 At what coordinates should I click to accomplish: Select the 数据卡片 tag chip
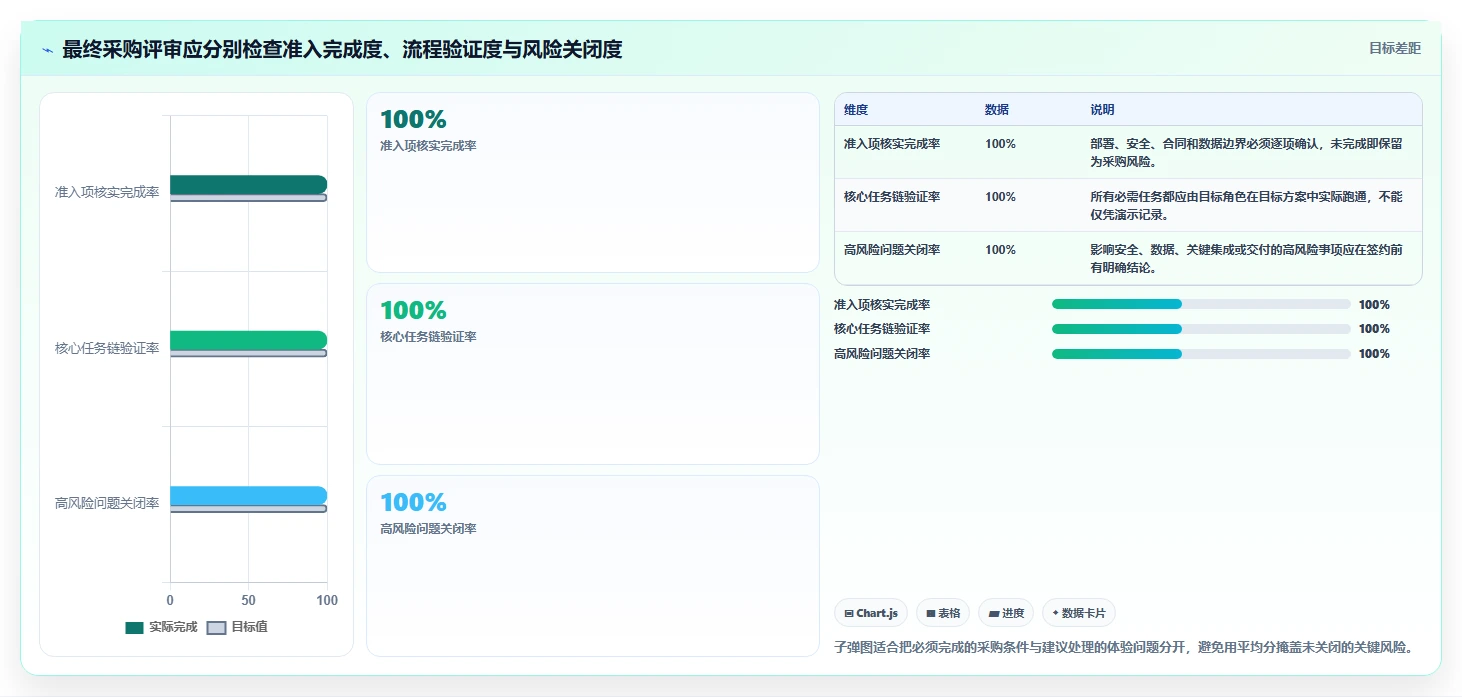(x=1079, y=613)
